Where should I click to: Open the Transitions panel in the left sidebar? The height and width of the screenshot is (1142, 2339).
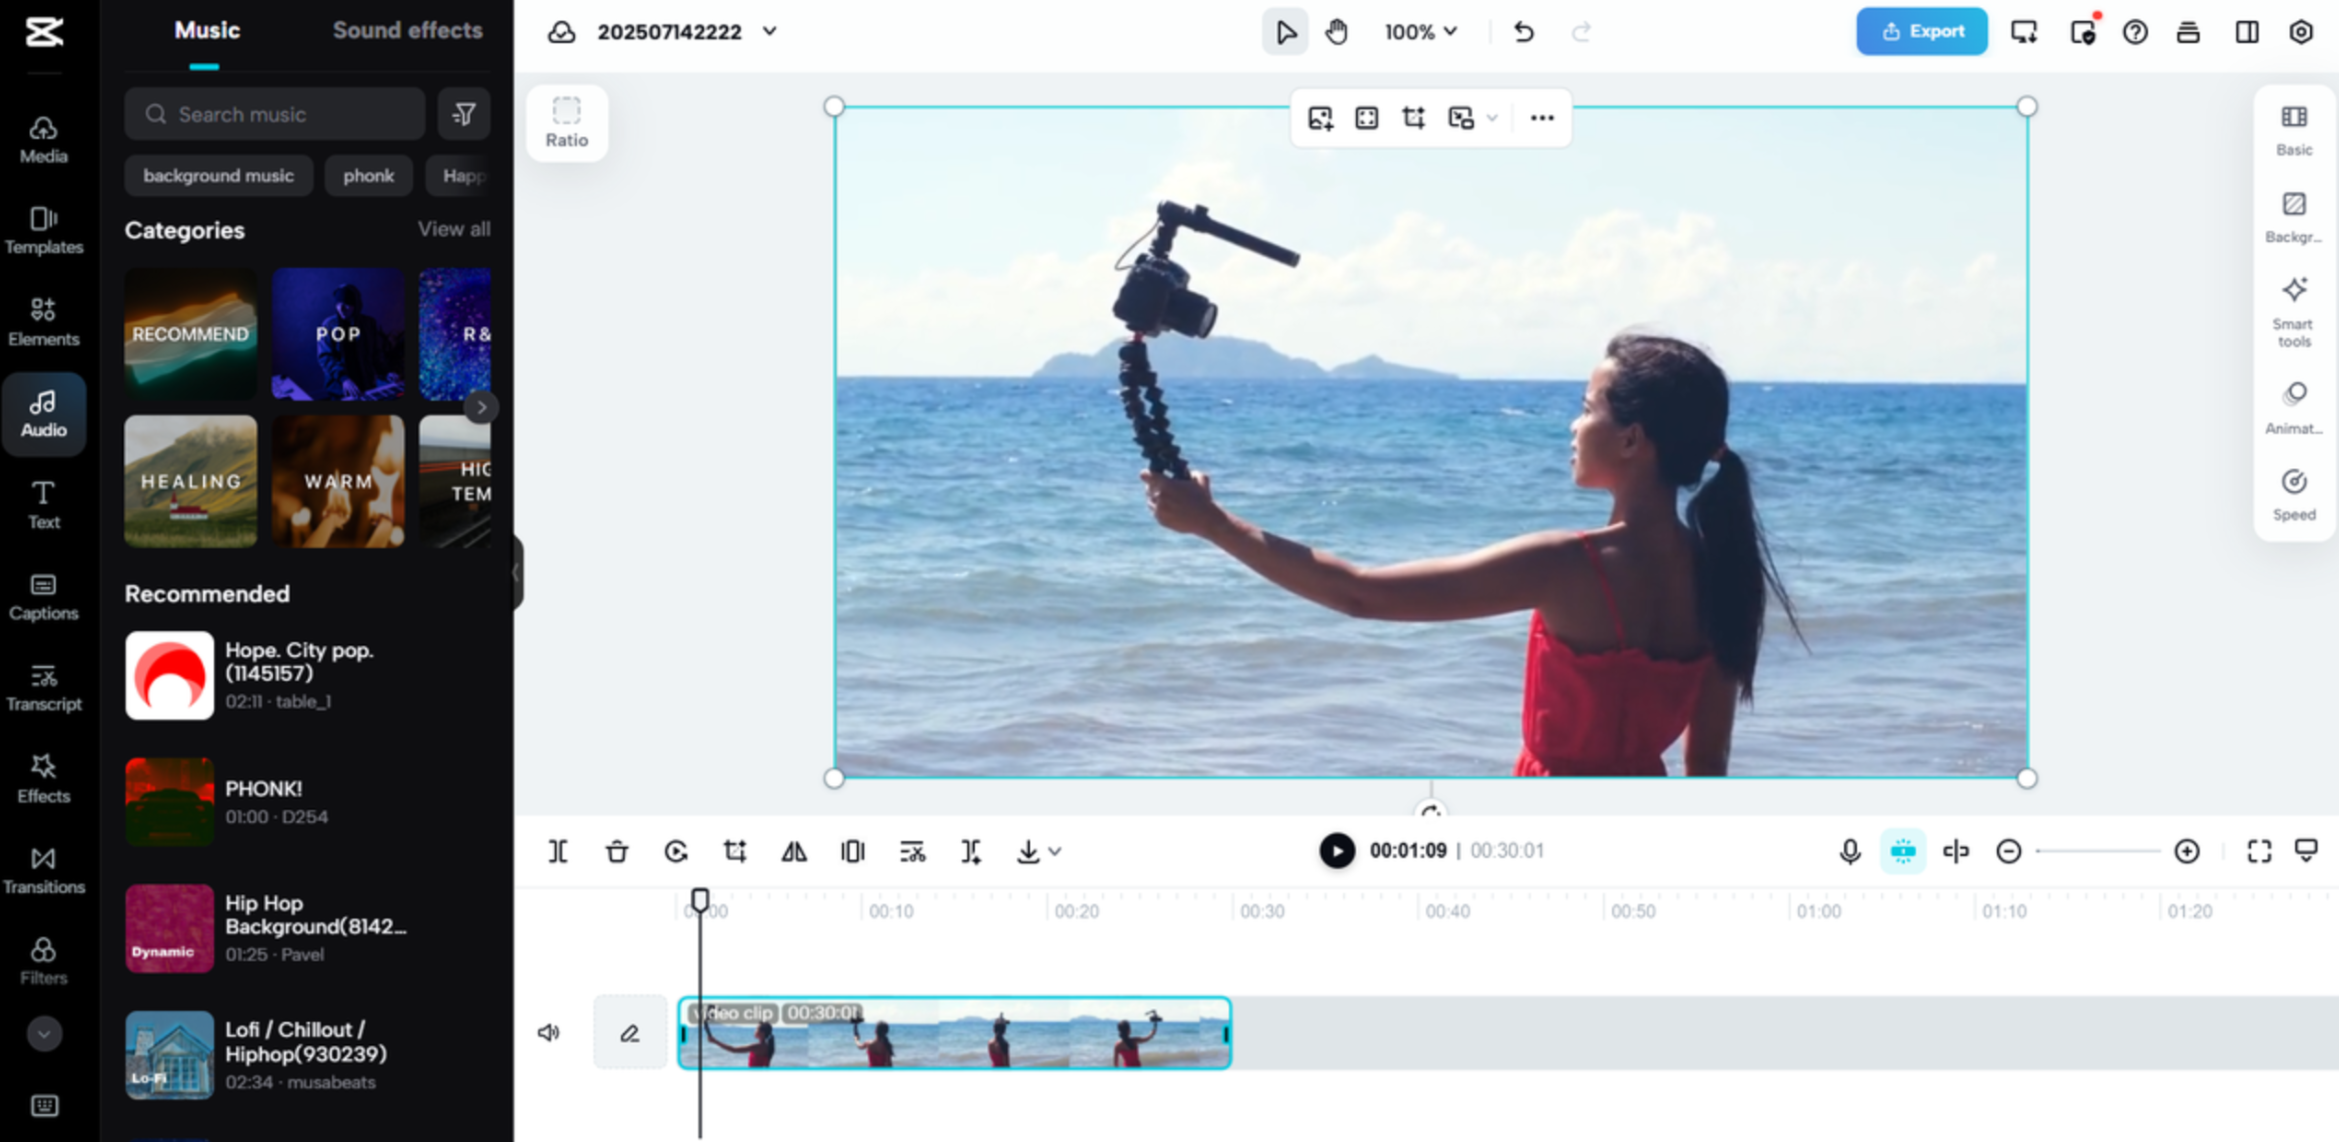[44, 870]
